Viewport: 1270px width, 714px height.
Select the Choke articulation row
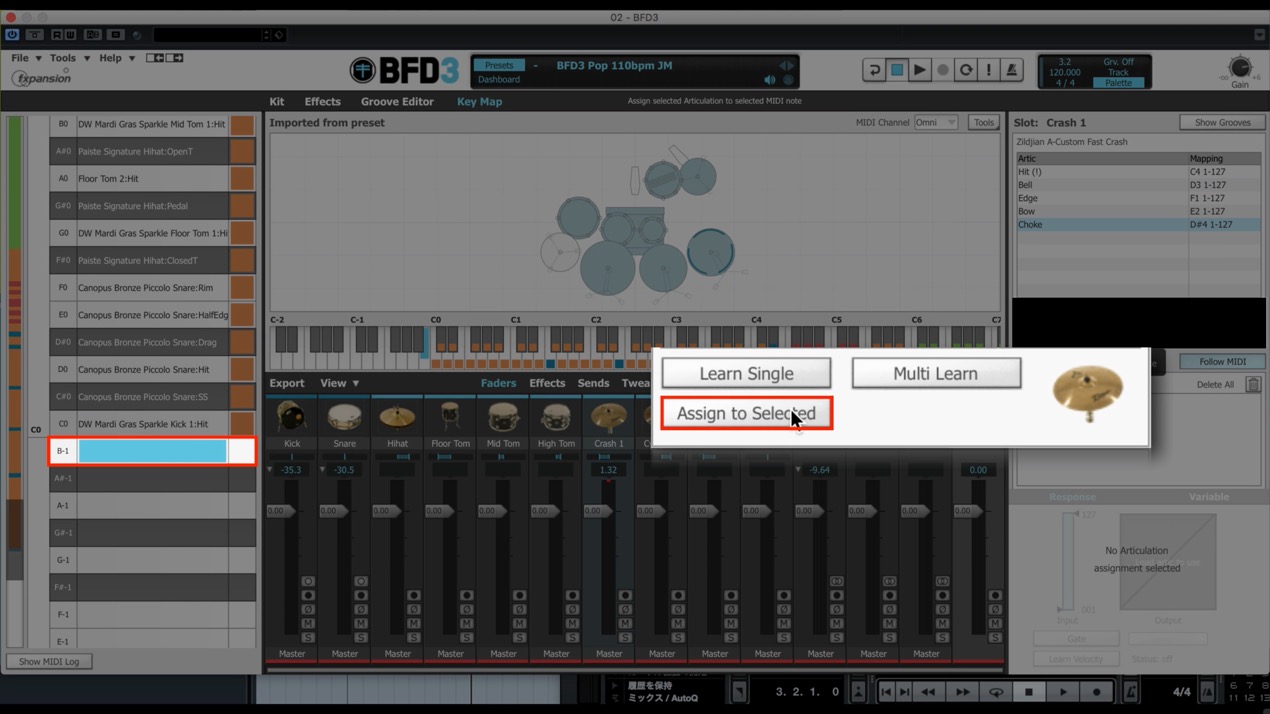click(1138, 224)
